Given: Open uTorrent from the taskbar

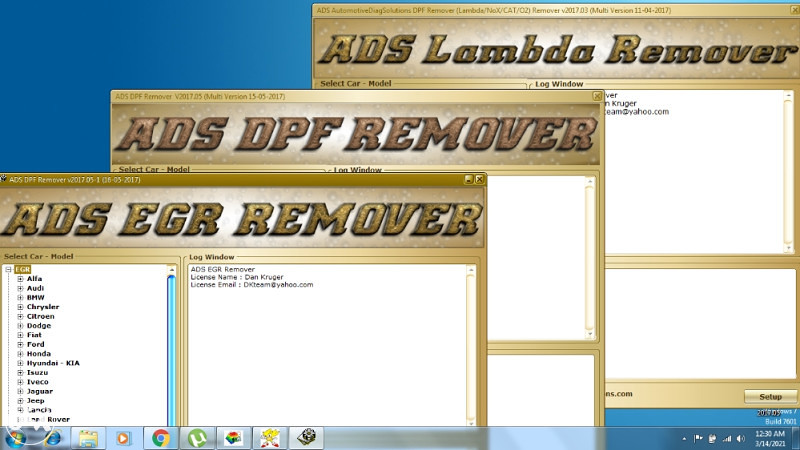Looking at the screenshot, I should pyautogui.click(x=197, y=438).
